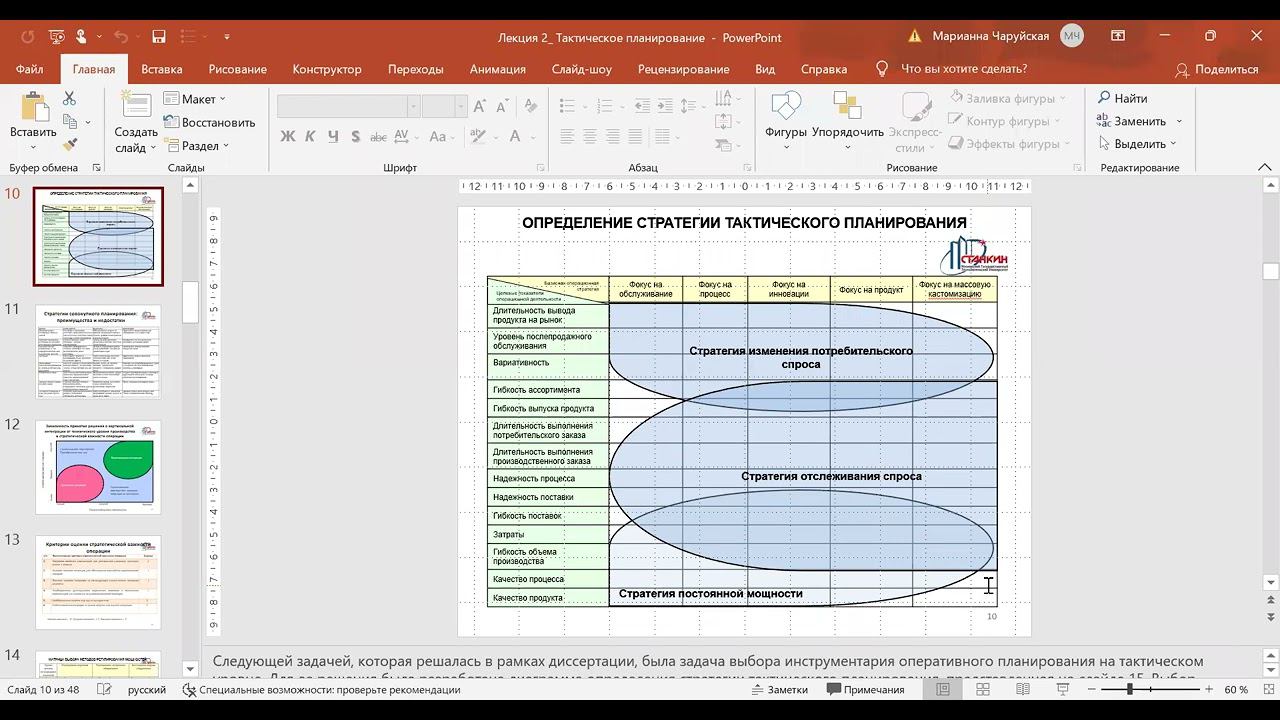The height and width of the screenshot is (720, 1280).
Task: Open the Файл menu
Action: (30, 69)
